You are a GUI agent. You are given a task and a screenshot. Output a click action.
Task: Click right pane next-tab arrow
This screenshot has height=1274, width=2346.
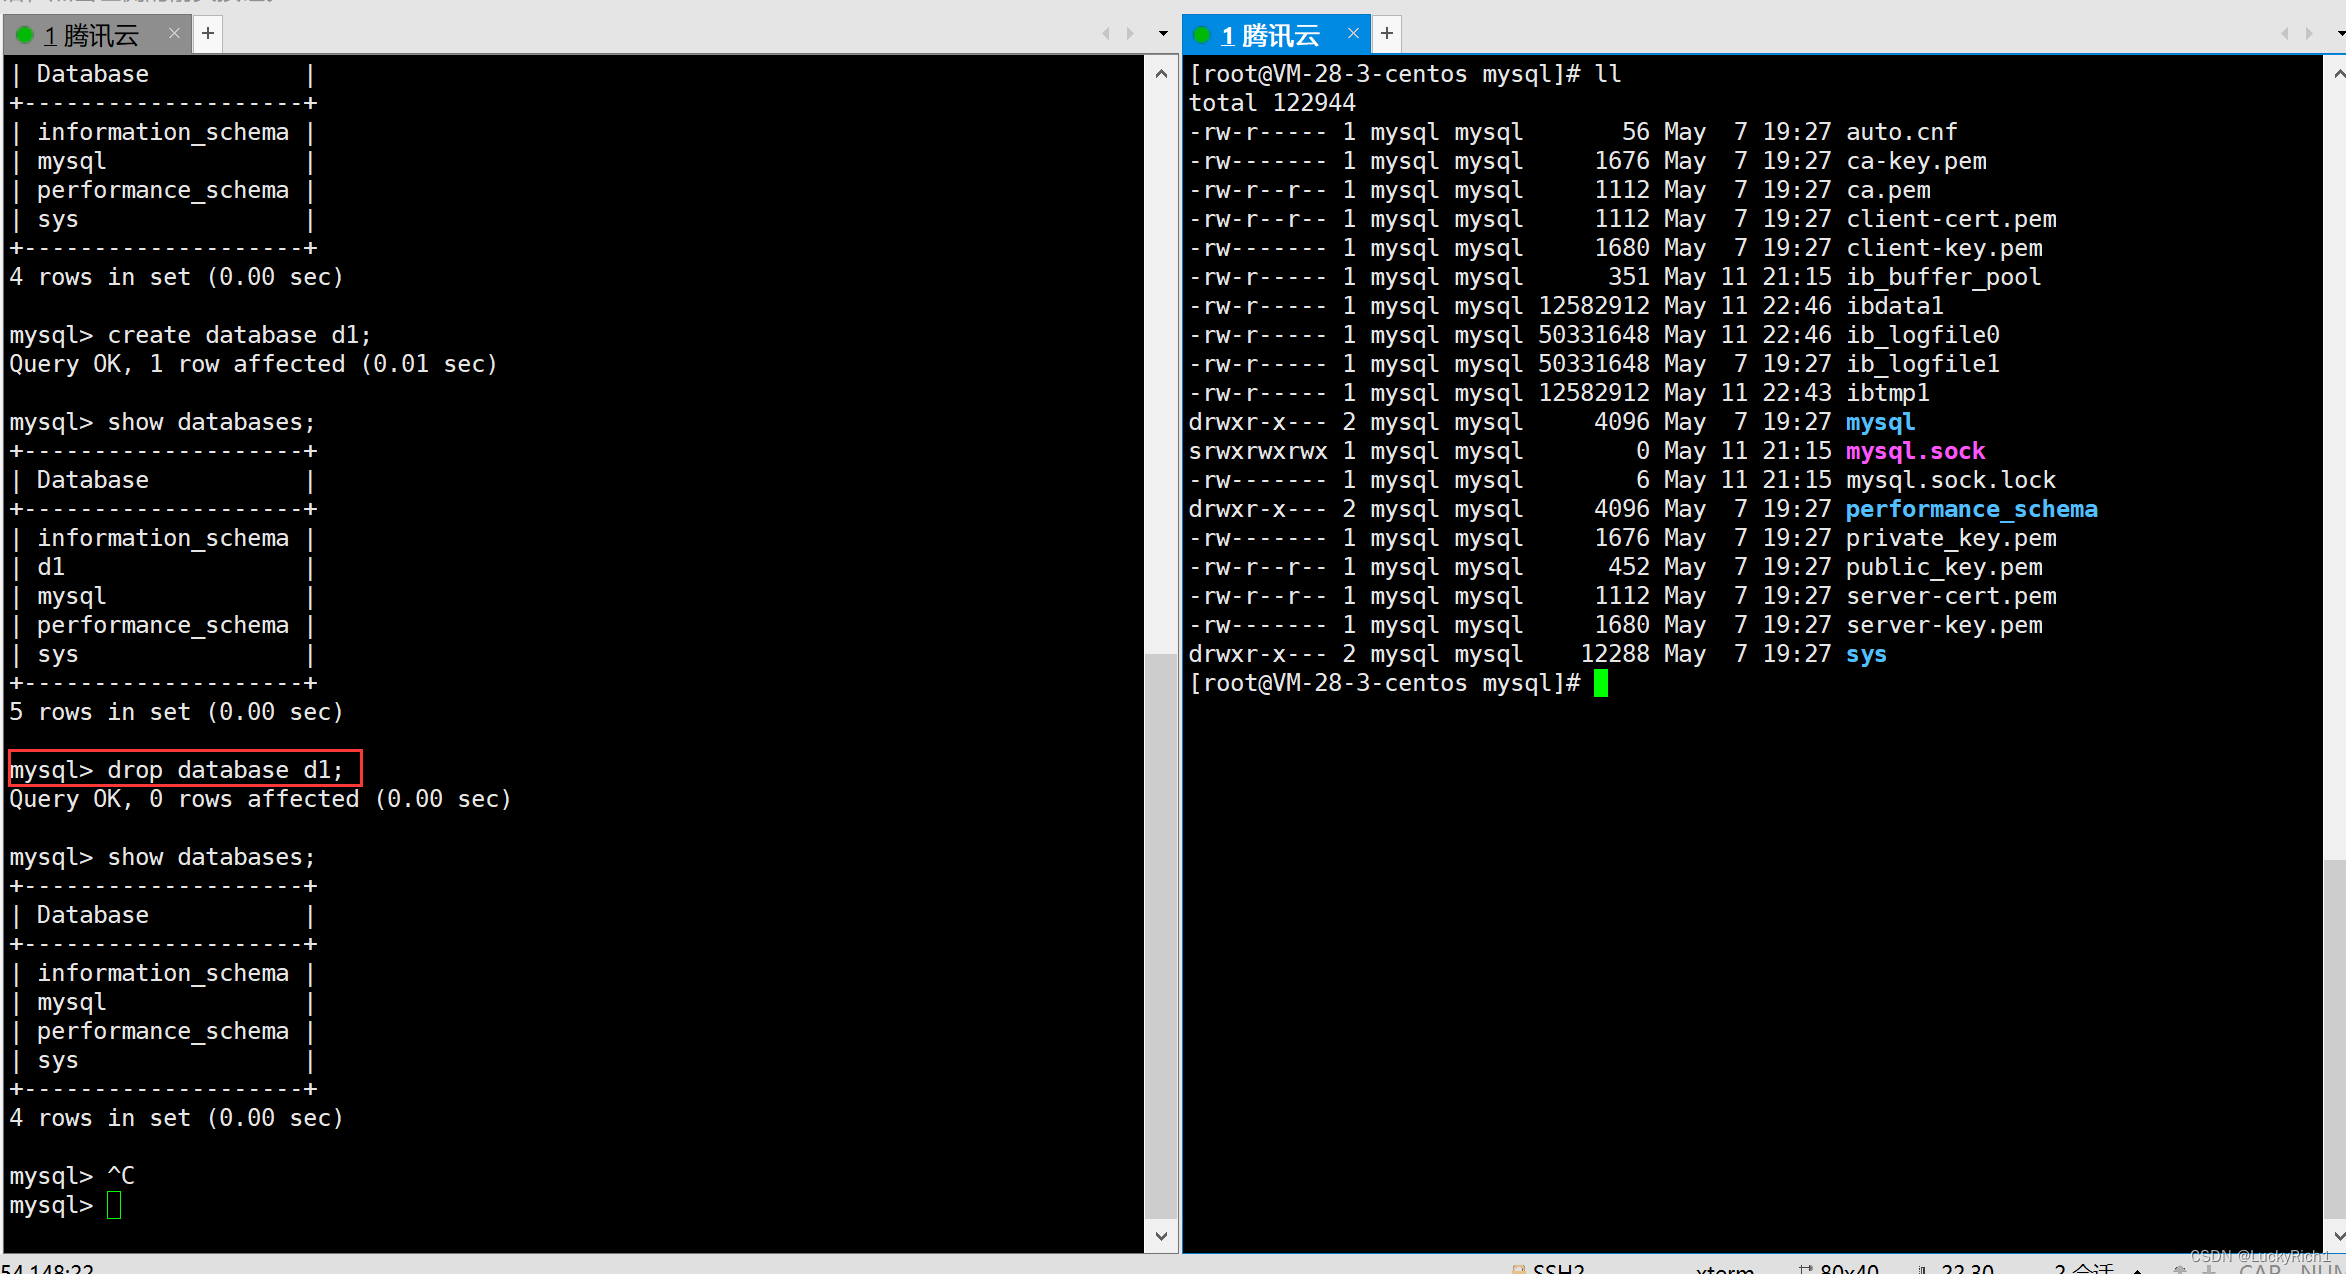pos(2310,34)
